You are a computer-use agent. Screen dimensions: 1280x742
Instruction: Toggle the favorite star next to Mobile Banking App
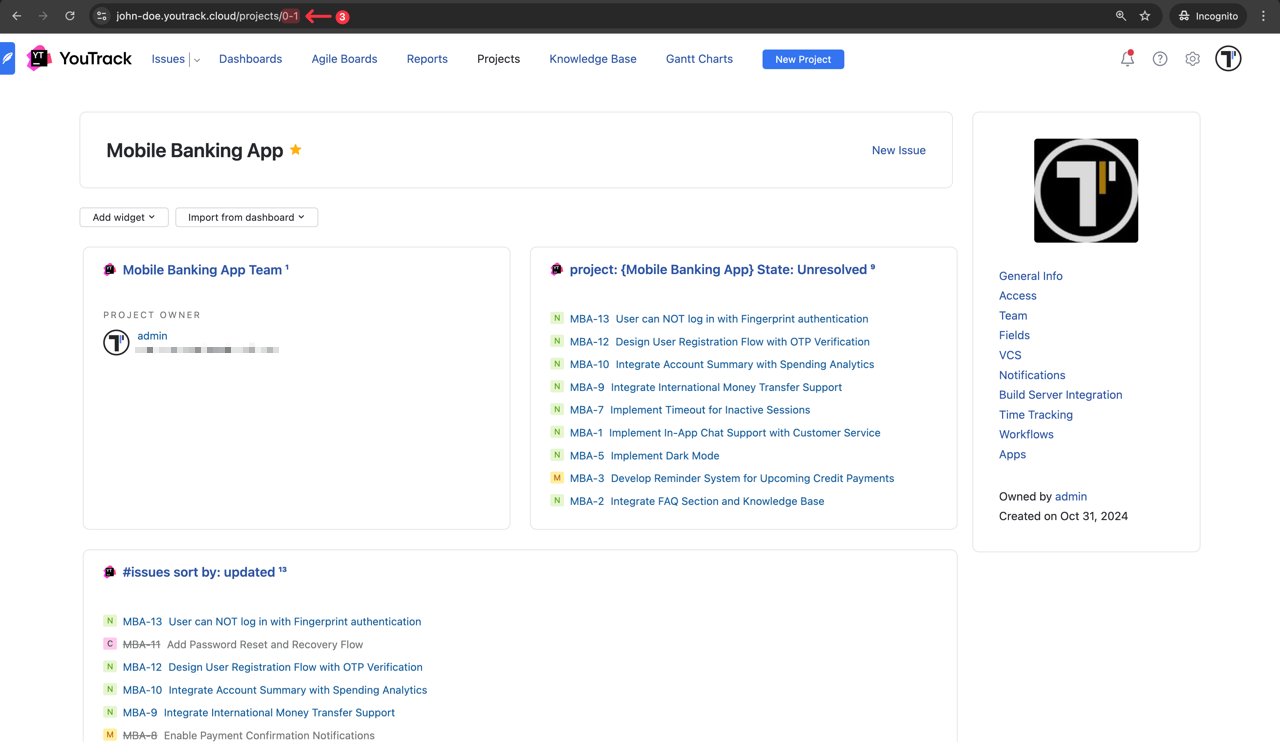296,150
